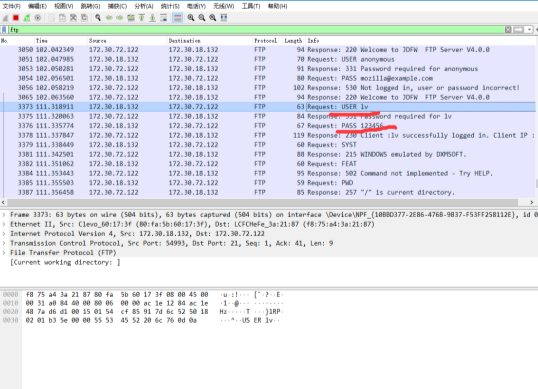Sort by Info column header
This screenshot has width=538, height=389.
pyautogui.click(x=420, y=40)
